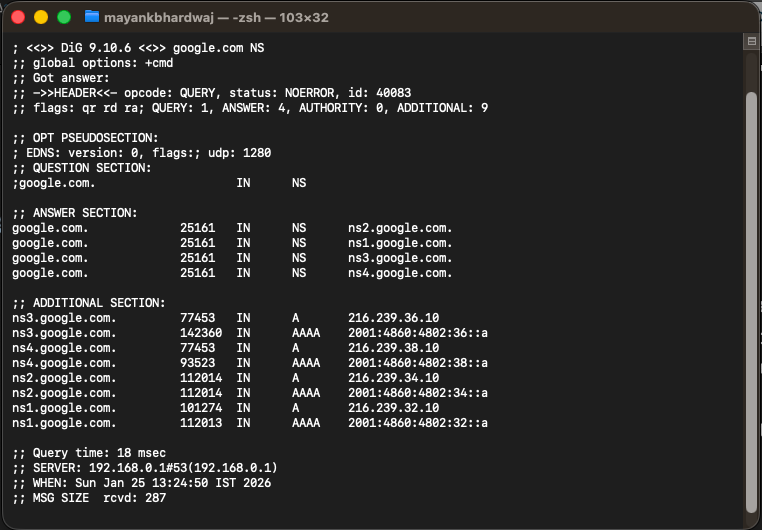Click the 'OPT PSEUDOSECTION:' heading

click(95, 138)
